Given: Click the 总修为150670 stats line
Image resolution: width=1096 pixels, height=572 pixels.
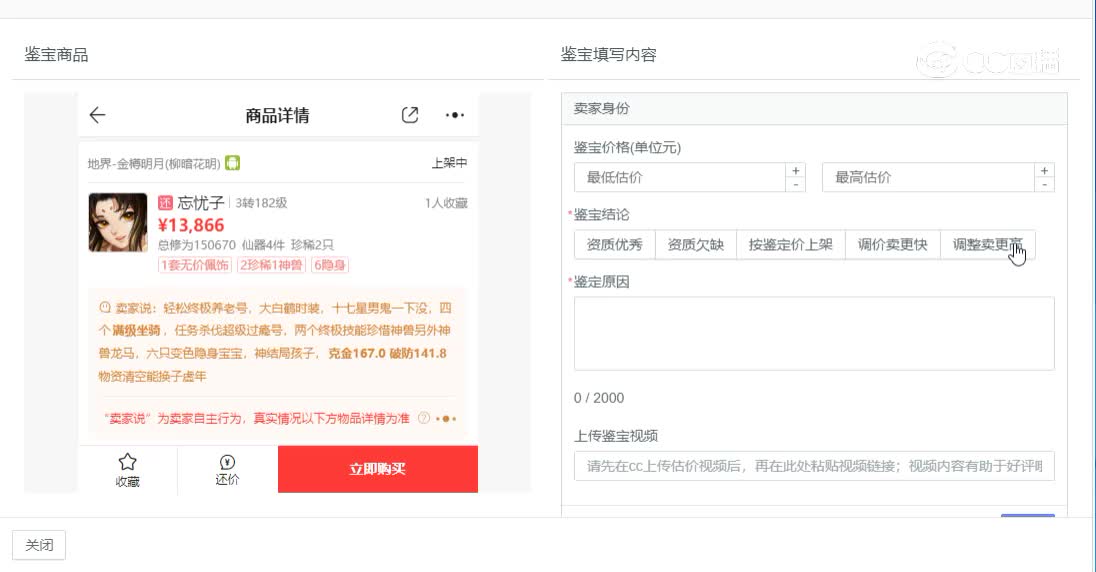Looking at the screenshot, I should pos(245,245).
